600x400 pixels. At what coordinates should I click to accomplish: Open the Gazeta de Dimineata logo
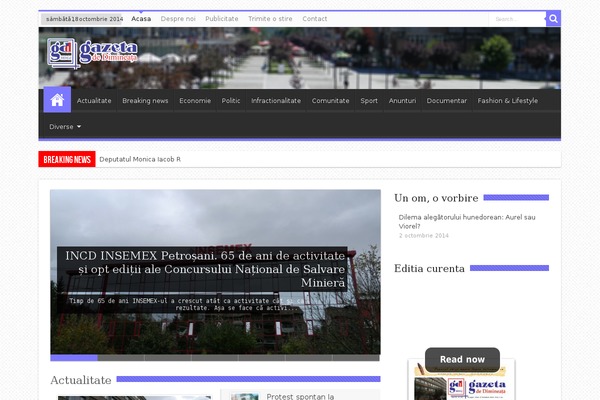click(92, 53)
